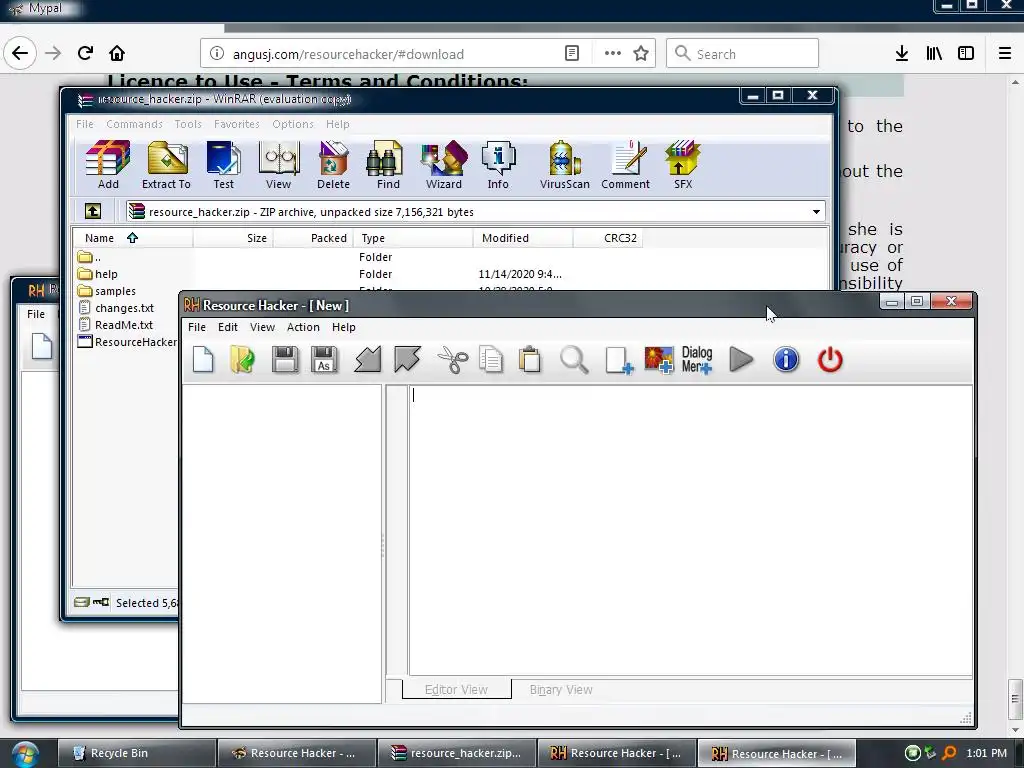Click the Info icon in WinRAR toolbar
Image resolution: width=1024 pixels, height=768 pixels.
(498, 165)
